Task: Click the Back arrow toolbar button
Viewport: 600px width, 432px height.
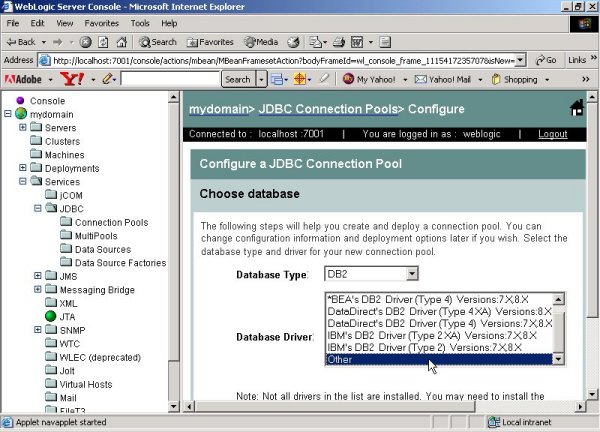Action: (x=21, y=42)
